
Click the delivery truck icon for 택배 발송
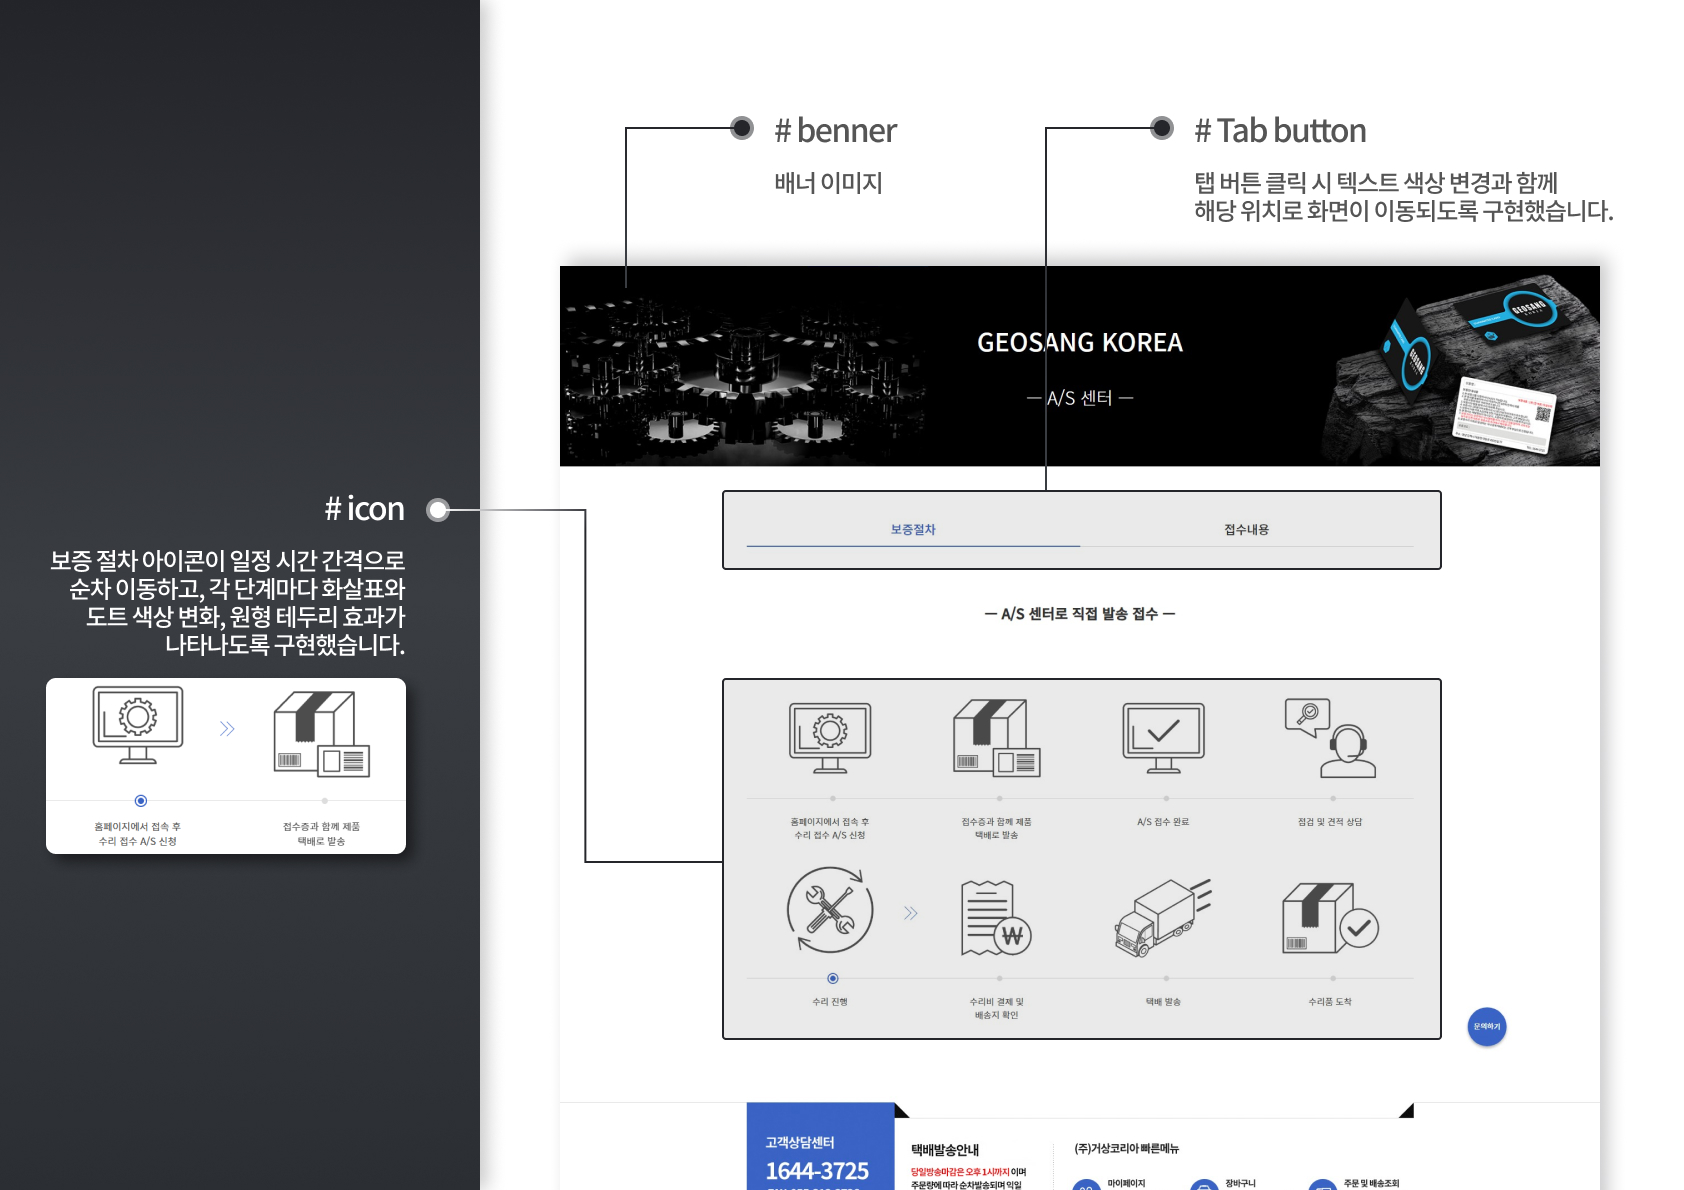coord(1163,918)
